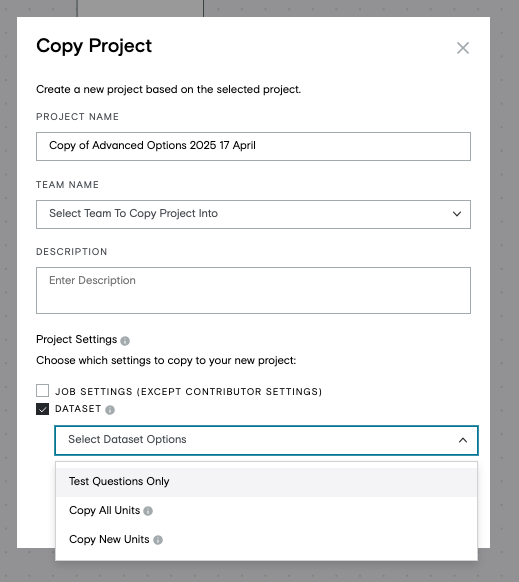
Task: Choose Test Questions Only option
Action: pyautogui.click(x=266, y=482)
